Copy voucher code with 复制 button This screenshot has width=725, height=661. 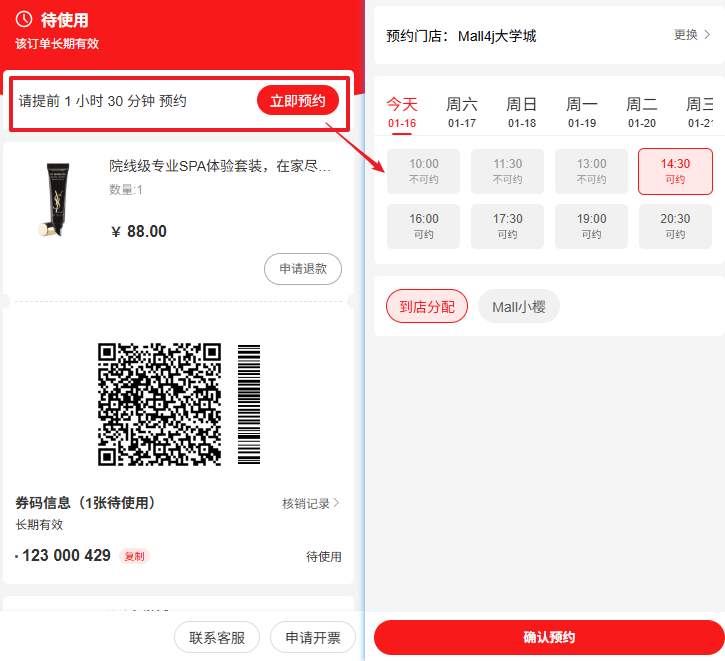click(x=135, y=556)
